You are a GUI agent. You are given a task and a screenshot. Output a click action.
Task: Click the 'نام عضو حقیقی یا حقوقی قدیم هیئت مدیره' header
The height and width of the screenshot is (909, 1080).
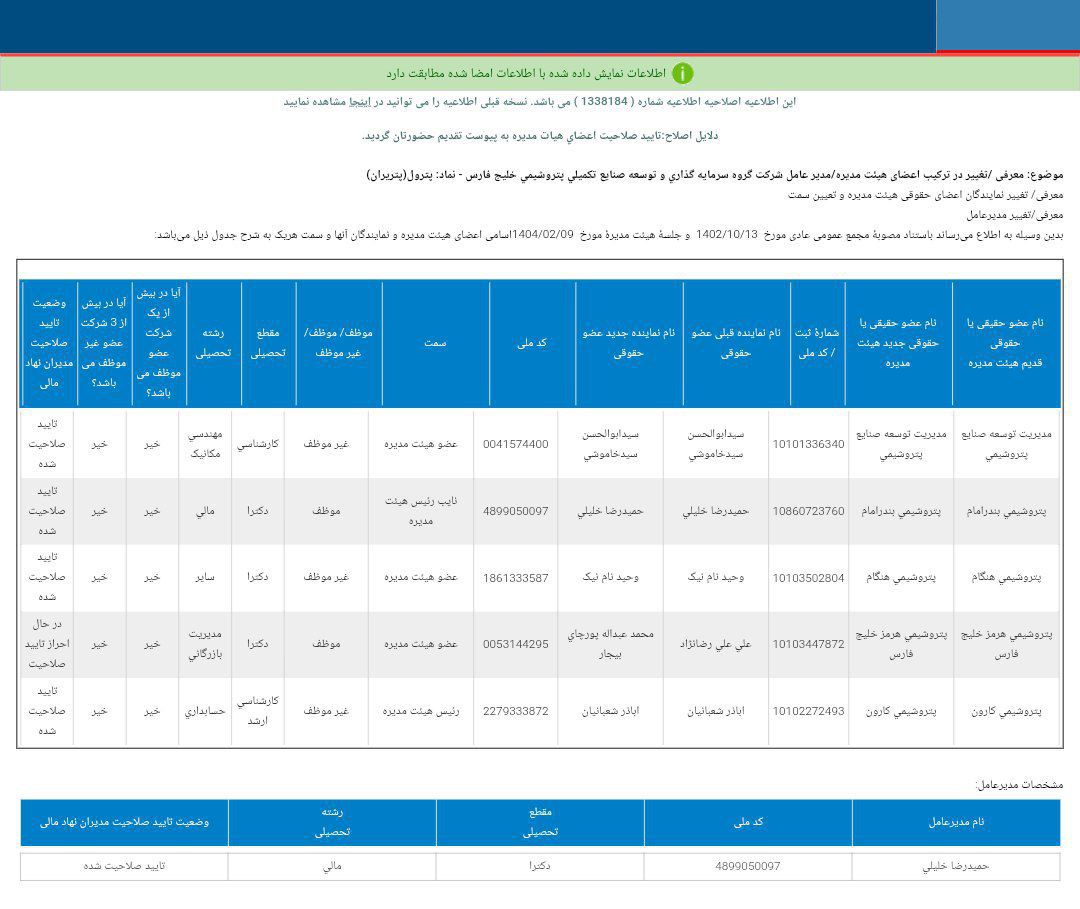[1005, 343]
